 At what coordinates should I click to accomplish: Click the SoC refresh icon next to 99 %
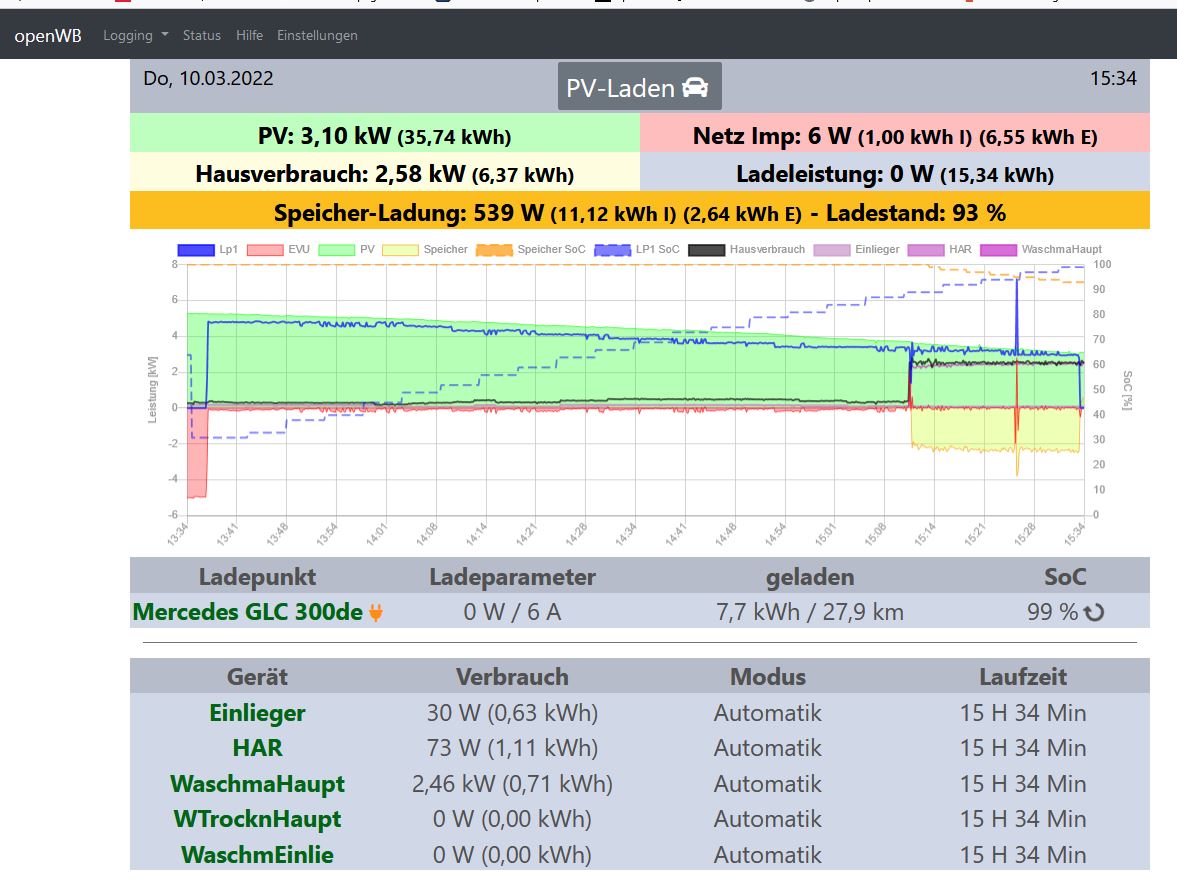[1094, 612]
